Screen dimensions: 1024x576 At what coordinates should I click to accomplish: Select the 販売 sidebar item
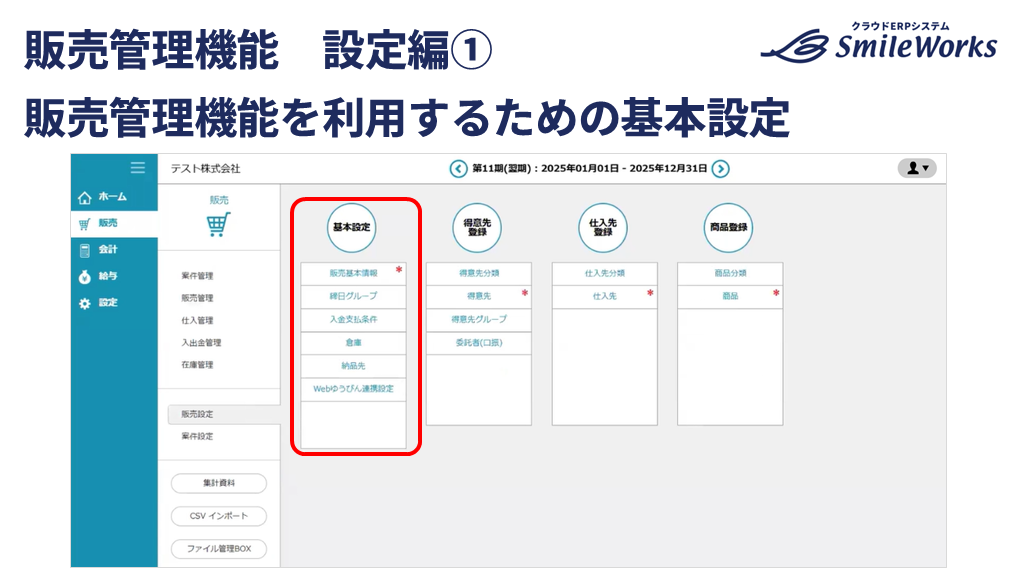coord(114,223)
